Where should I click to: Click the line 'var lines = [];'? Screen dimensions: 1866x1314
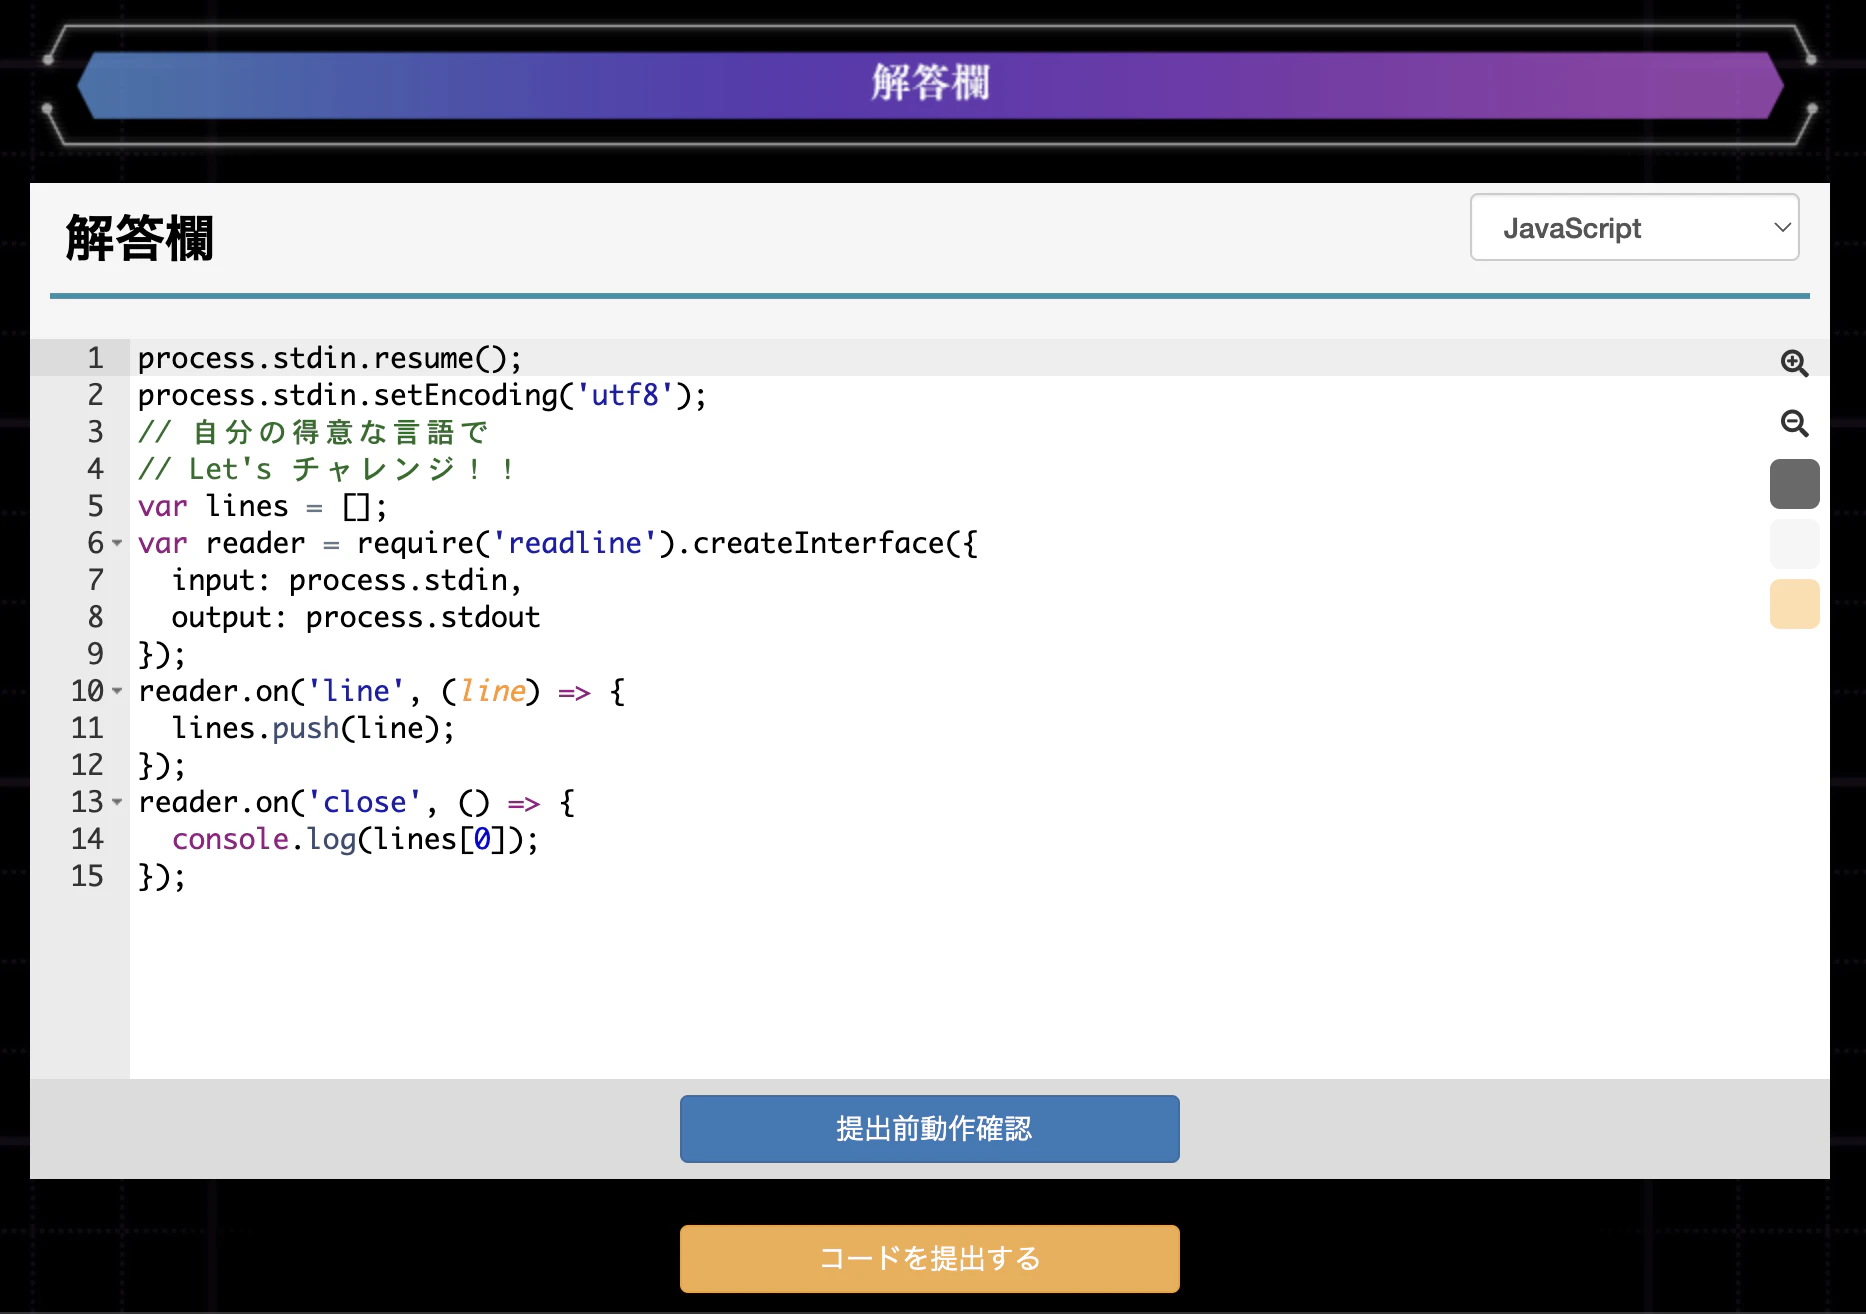pos(262,506)
